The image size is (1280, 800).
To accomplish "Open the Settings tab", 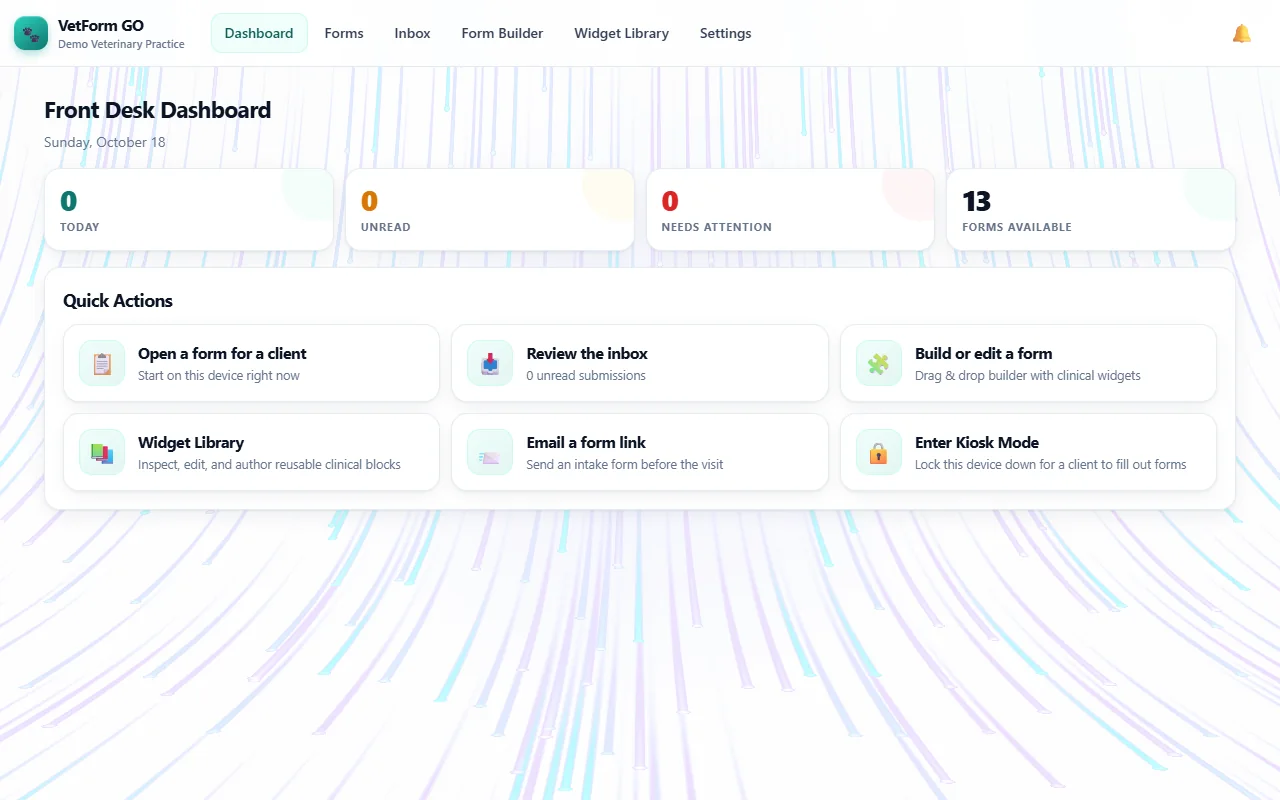I will (x=725, y=33).
